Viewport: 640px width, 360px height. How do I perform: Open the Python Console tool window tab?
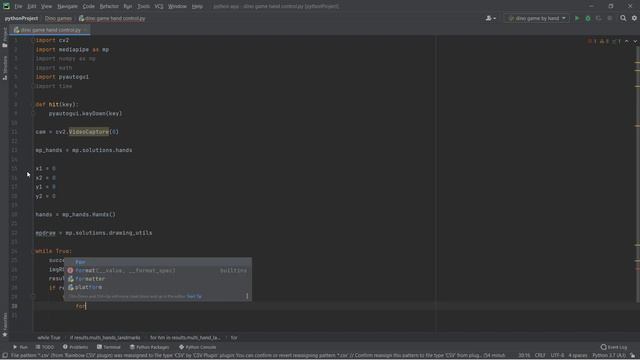pyautogui.click(x=198, y=347)
